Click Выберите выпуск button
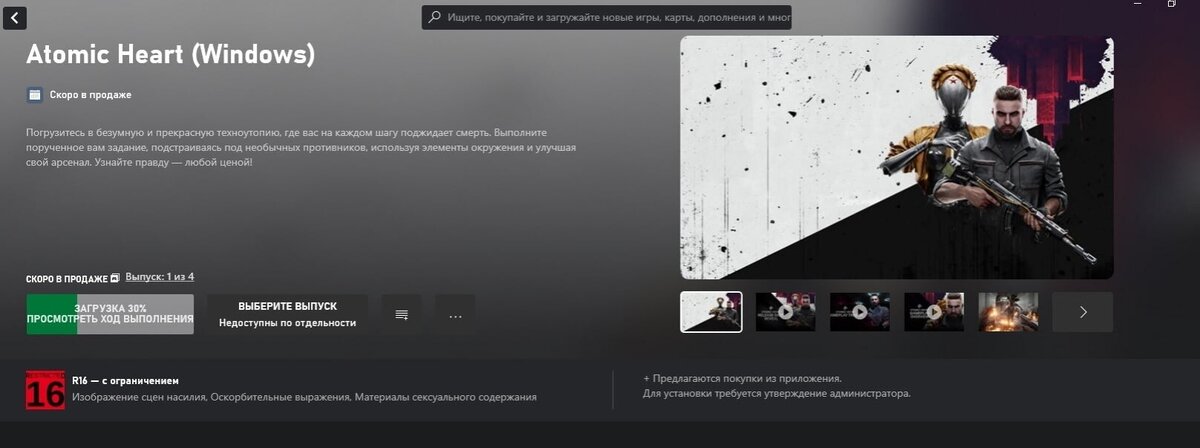1200x448 pixels. [287, 314]
